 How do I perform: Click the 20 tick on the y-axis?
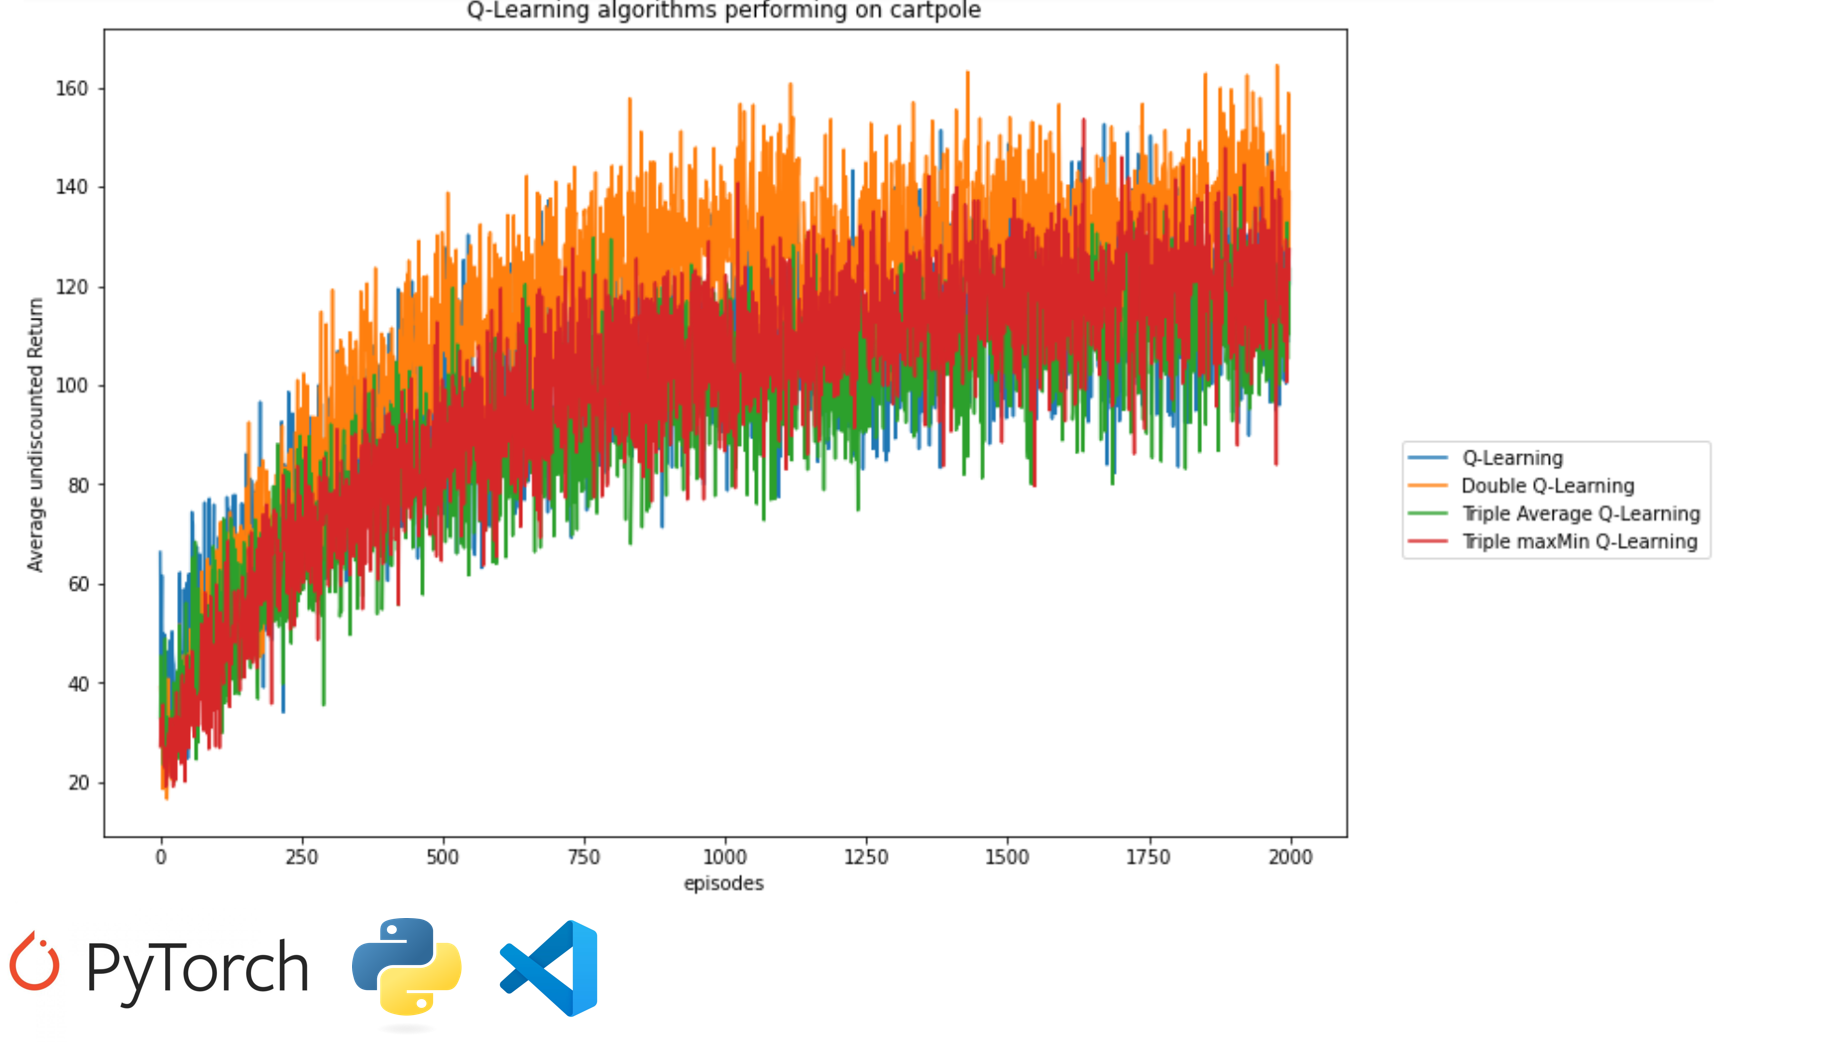78,783
